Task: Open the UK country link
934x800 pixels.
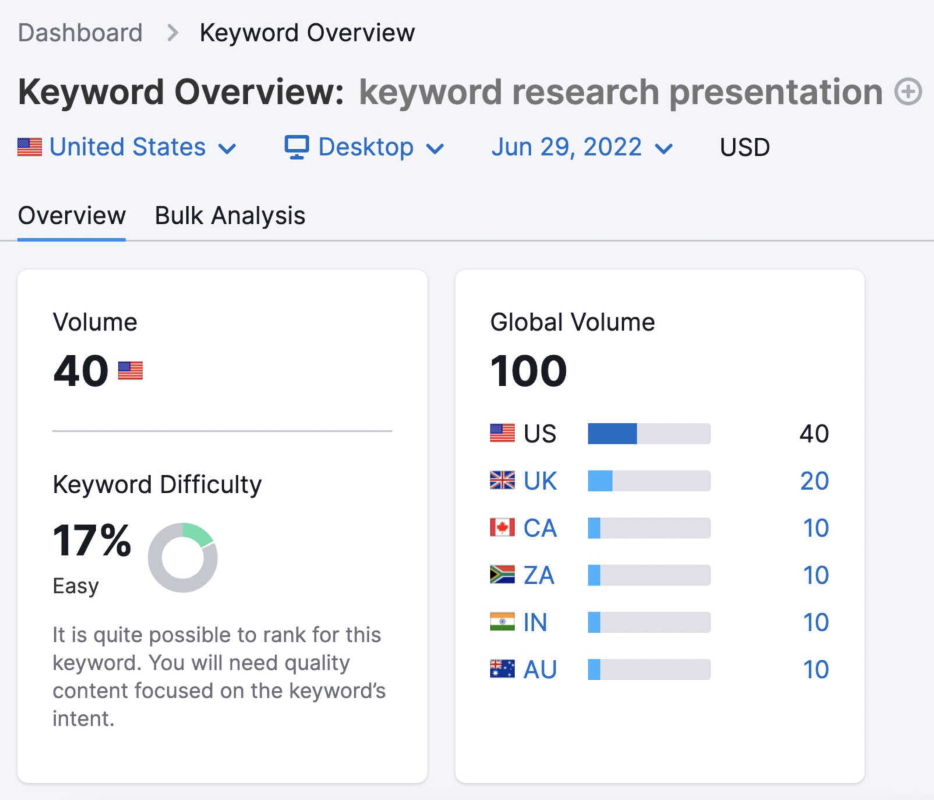Action: [540, 481]
